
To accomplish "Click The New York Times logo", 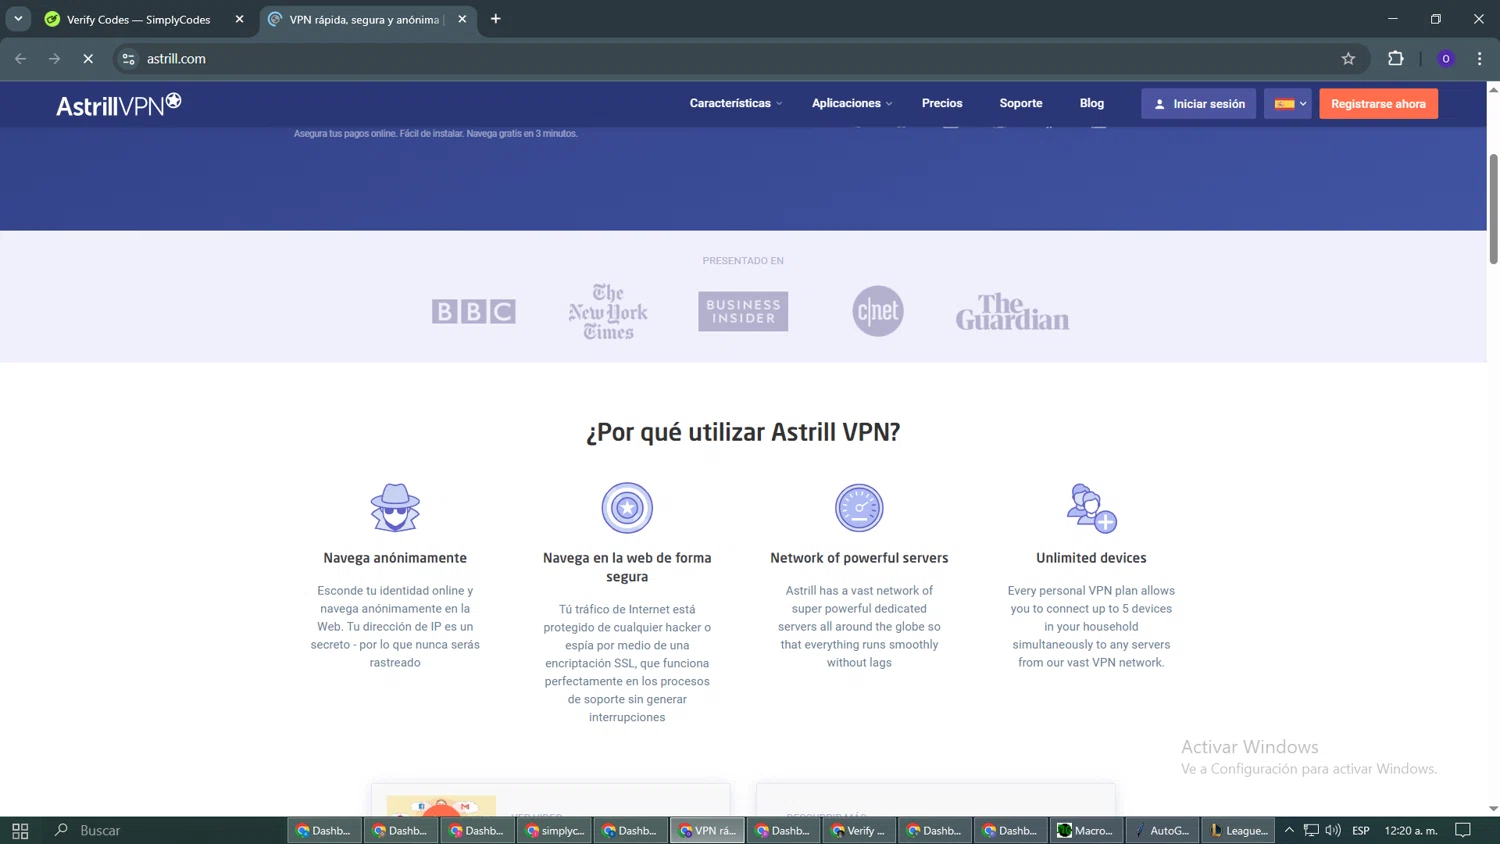I will coord(608,311).
